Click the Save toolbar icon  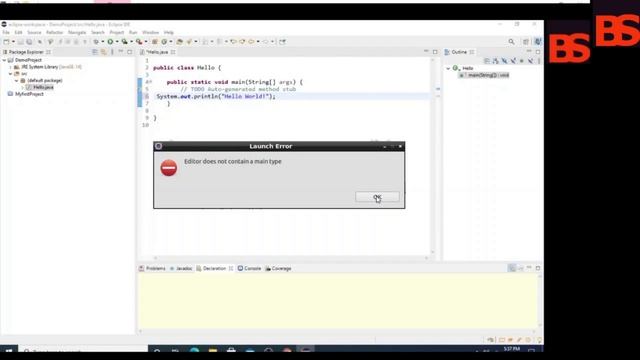[20, 42]
